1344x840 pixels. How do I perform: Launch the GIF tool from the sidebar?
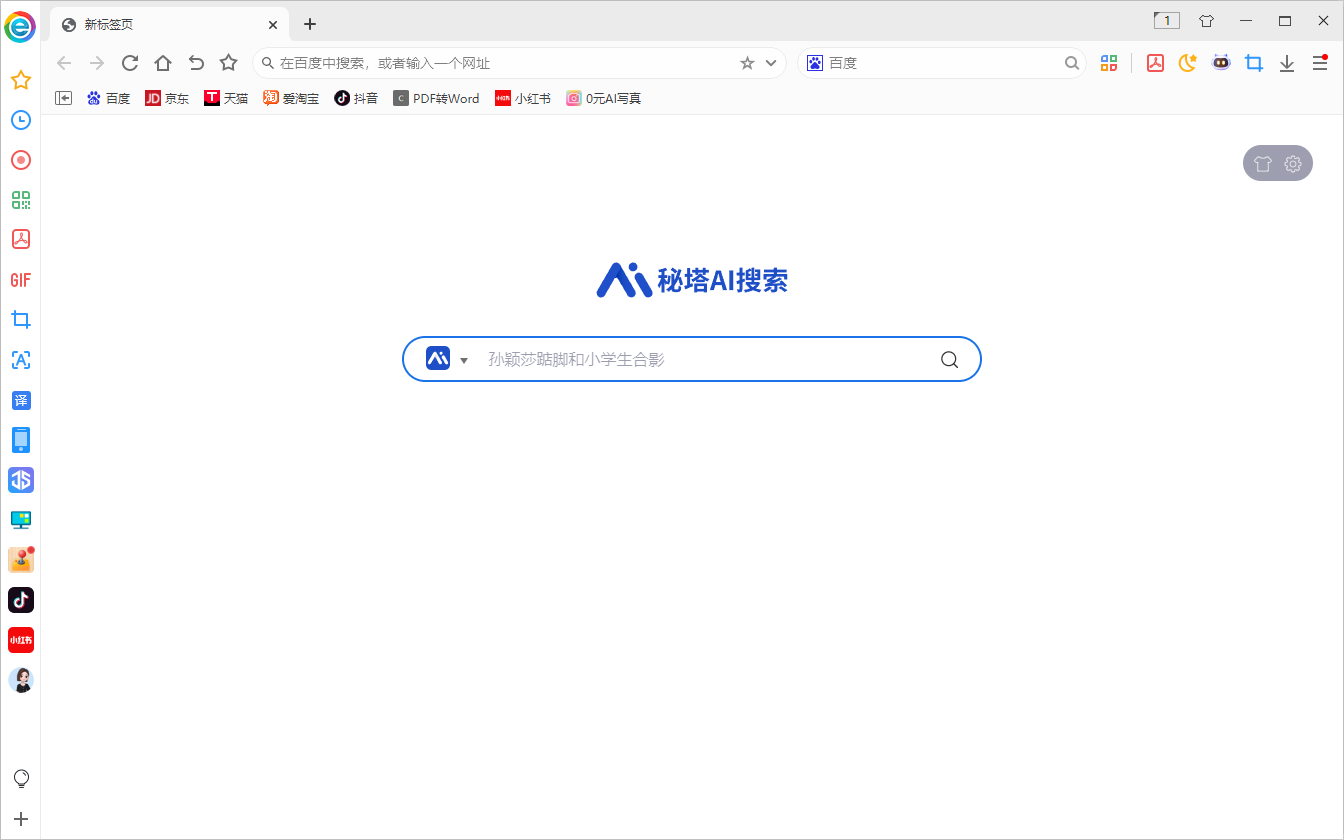coord(20,280)
